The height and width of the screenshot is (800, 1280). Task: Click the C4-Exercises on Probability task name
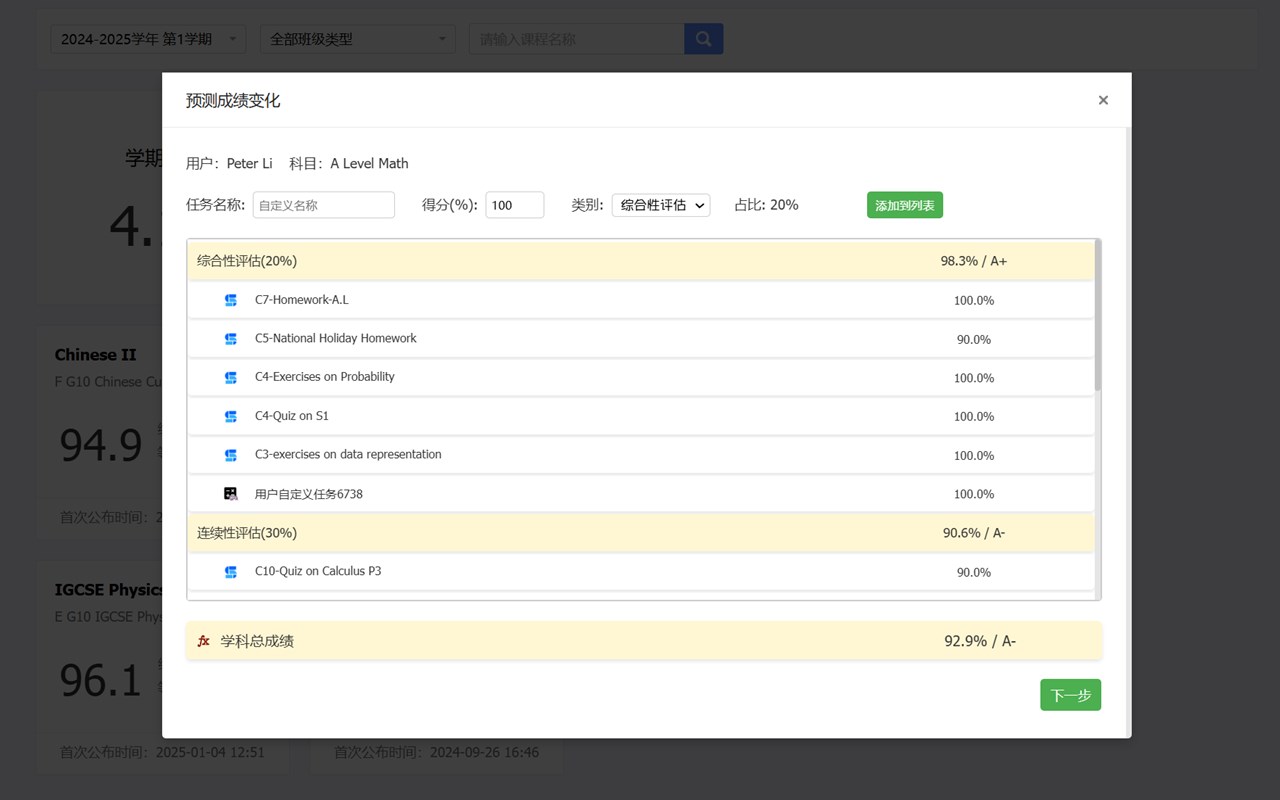coord(325,377)
